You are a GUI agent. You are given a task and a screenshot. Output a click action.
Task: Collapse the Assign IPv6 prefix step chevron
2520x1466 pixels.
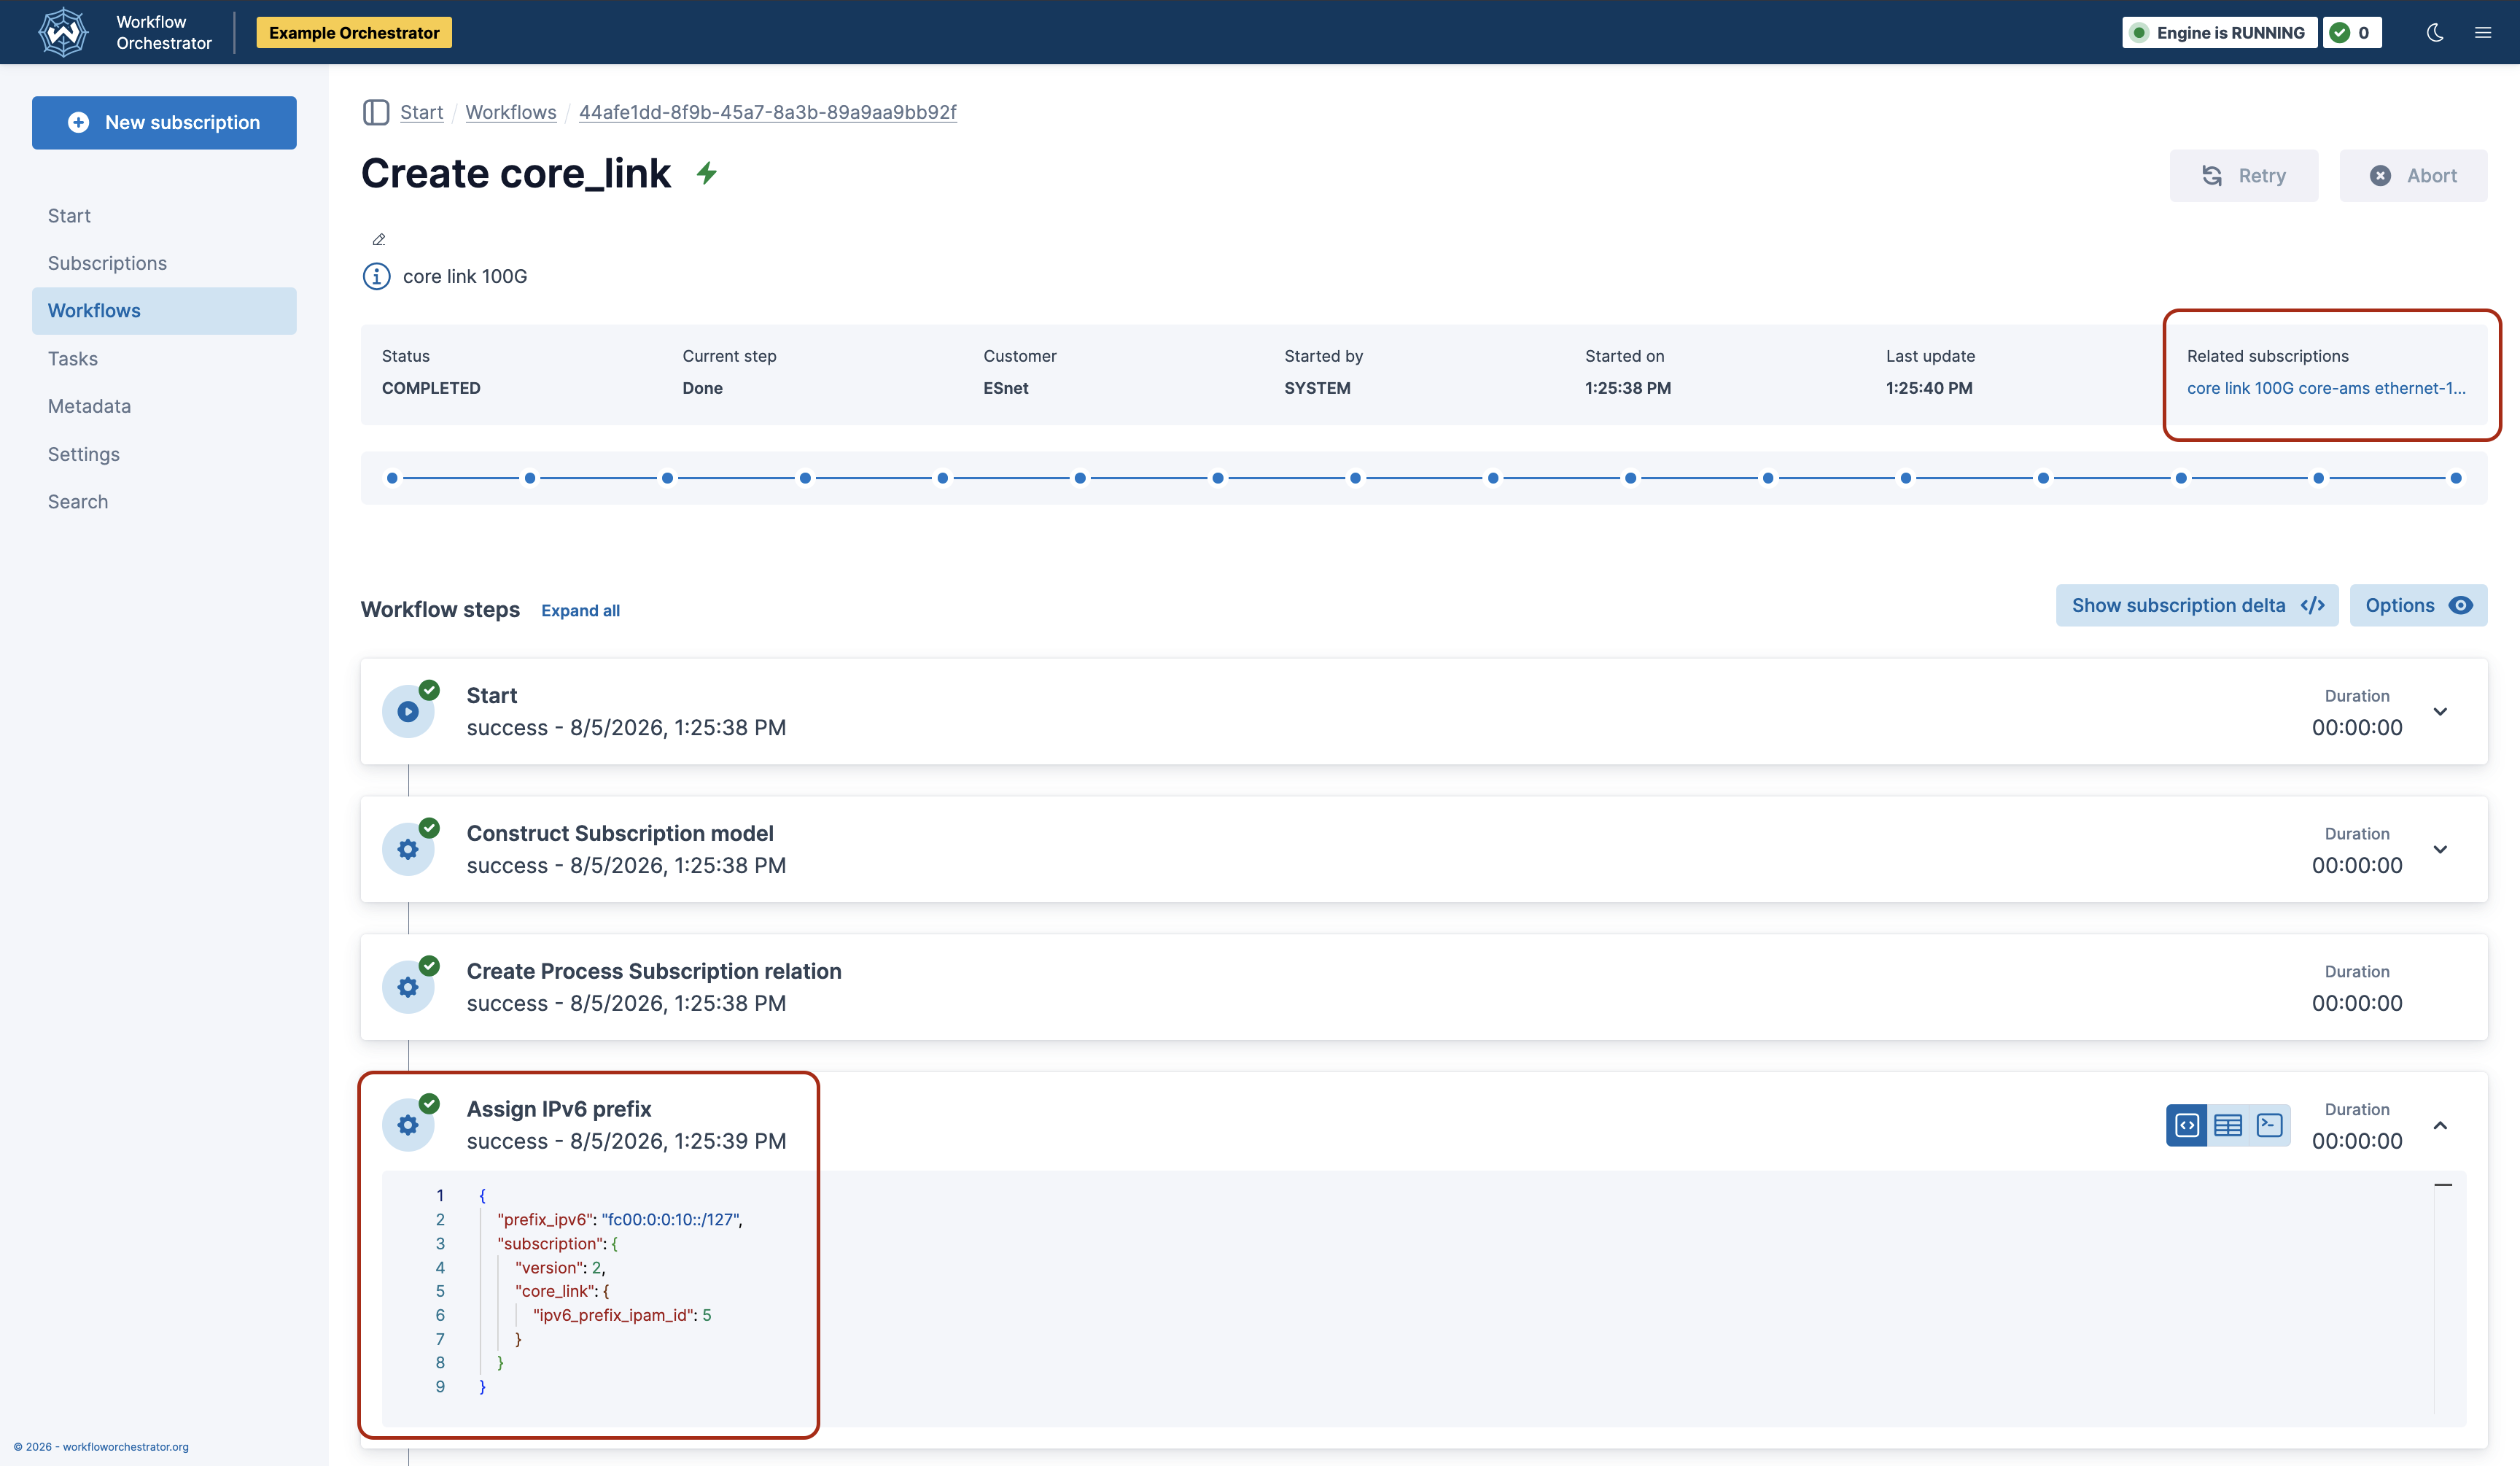2440,1125
